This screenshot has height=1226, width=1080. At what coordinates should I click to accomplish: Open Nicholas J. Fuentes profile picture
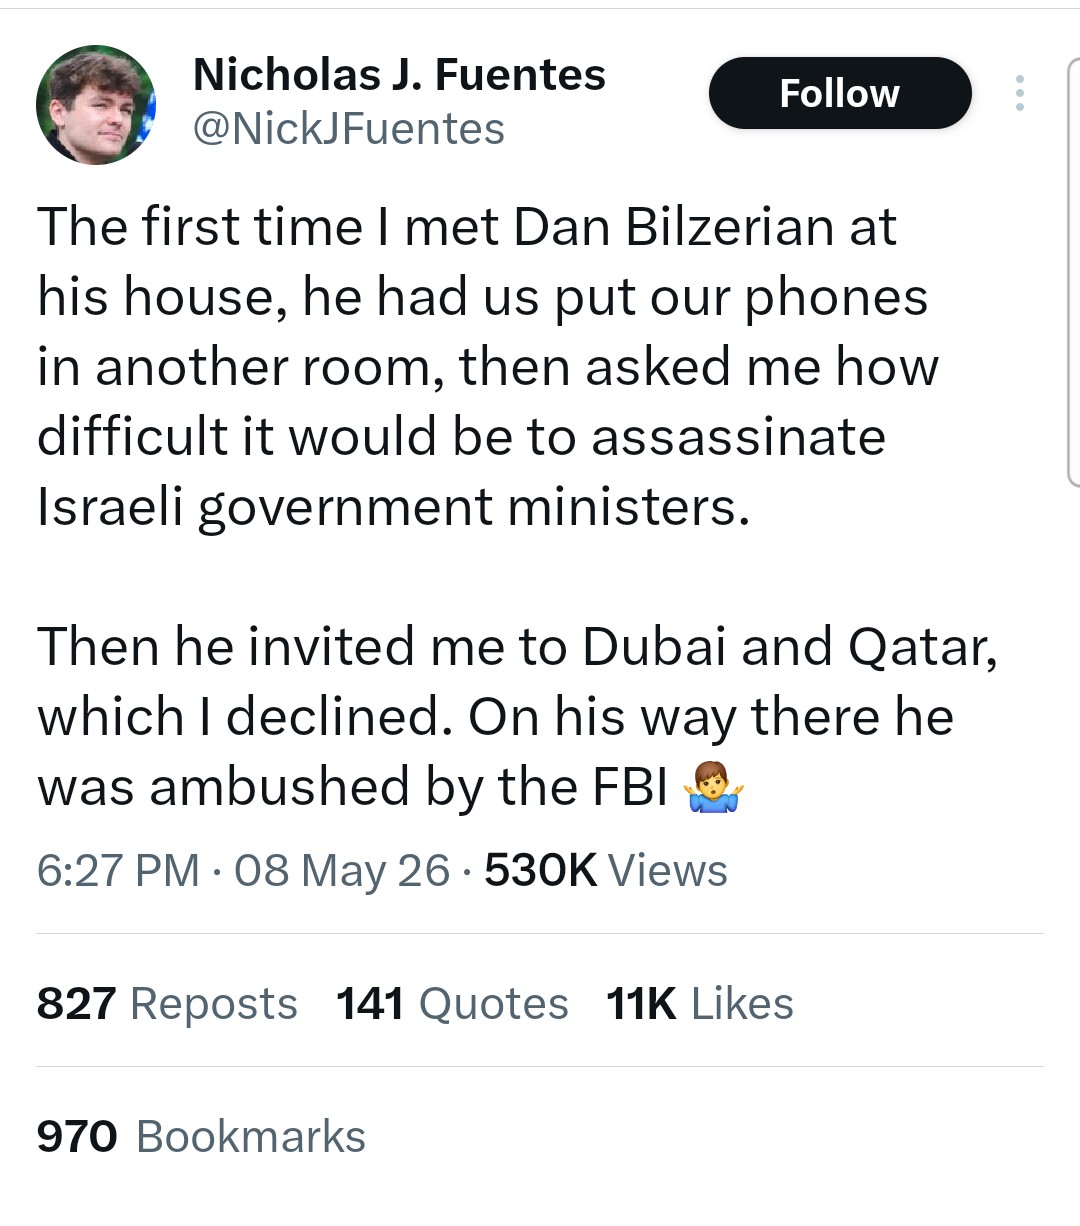click(x=96, y=104)
